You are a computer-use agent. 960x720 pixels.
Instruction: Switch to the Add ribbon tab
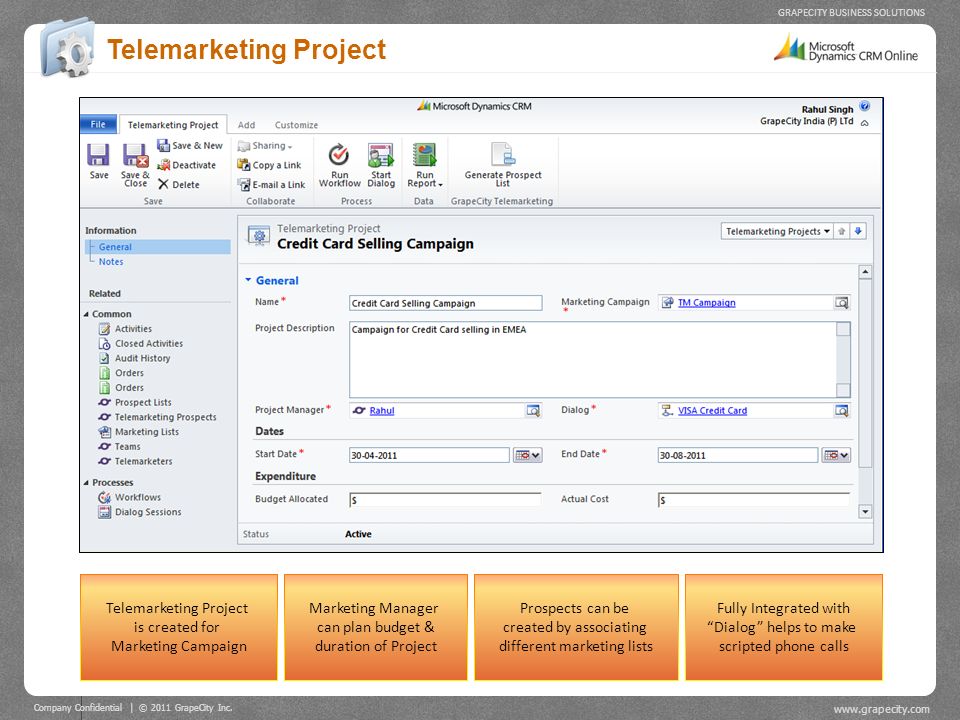pos(247,125)
